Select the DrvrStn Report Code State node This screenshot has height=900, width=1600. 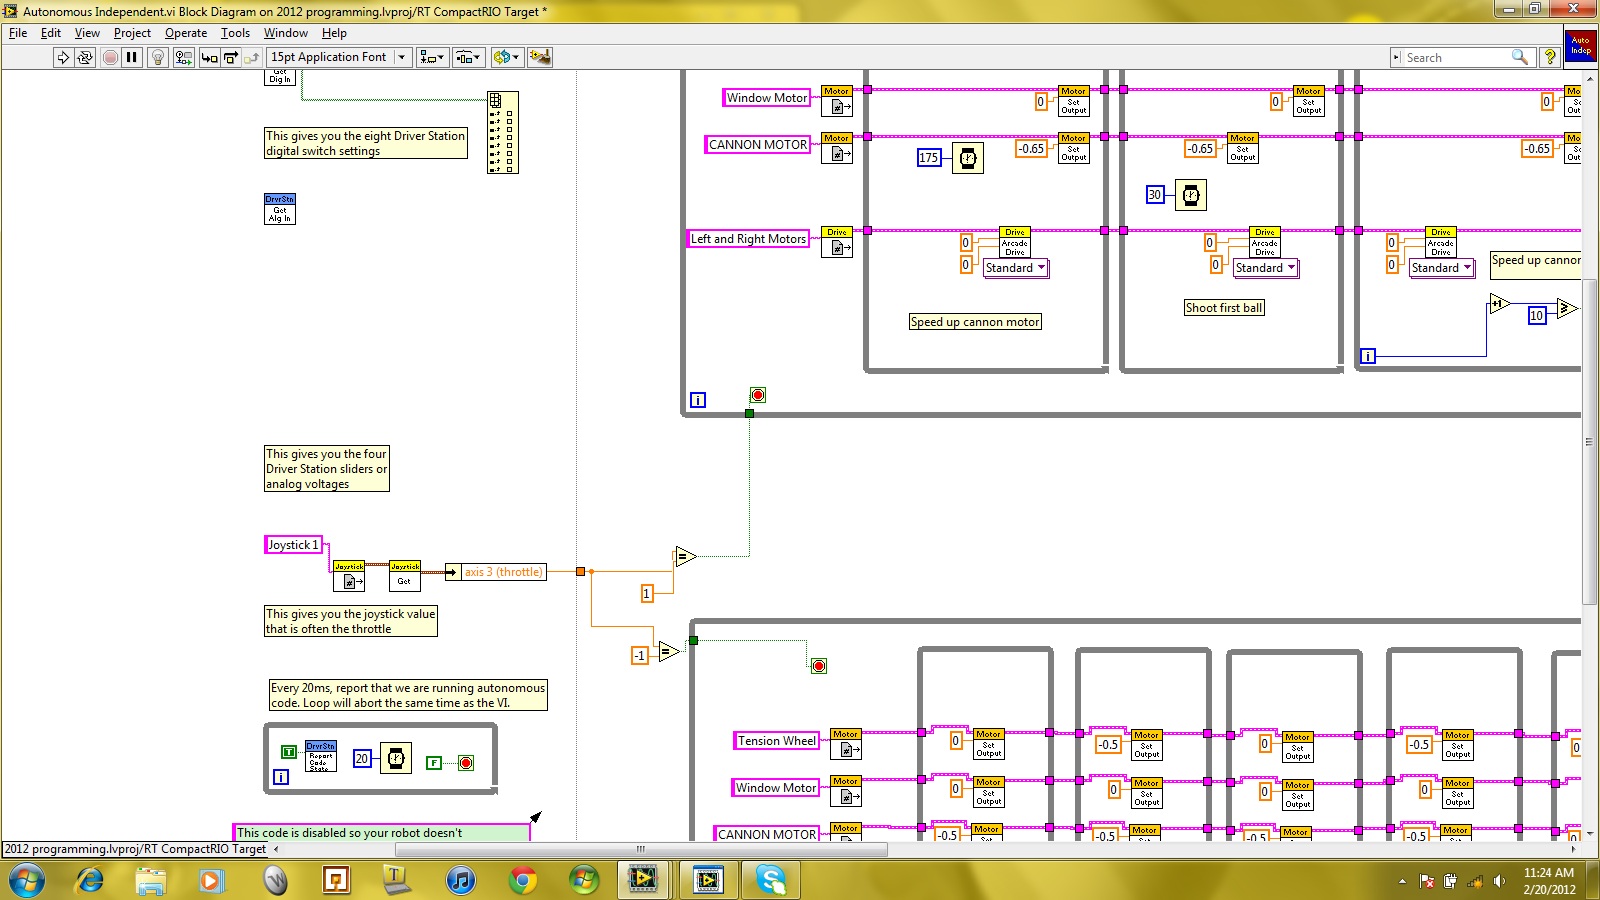[321, 756]
